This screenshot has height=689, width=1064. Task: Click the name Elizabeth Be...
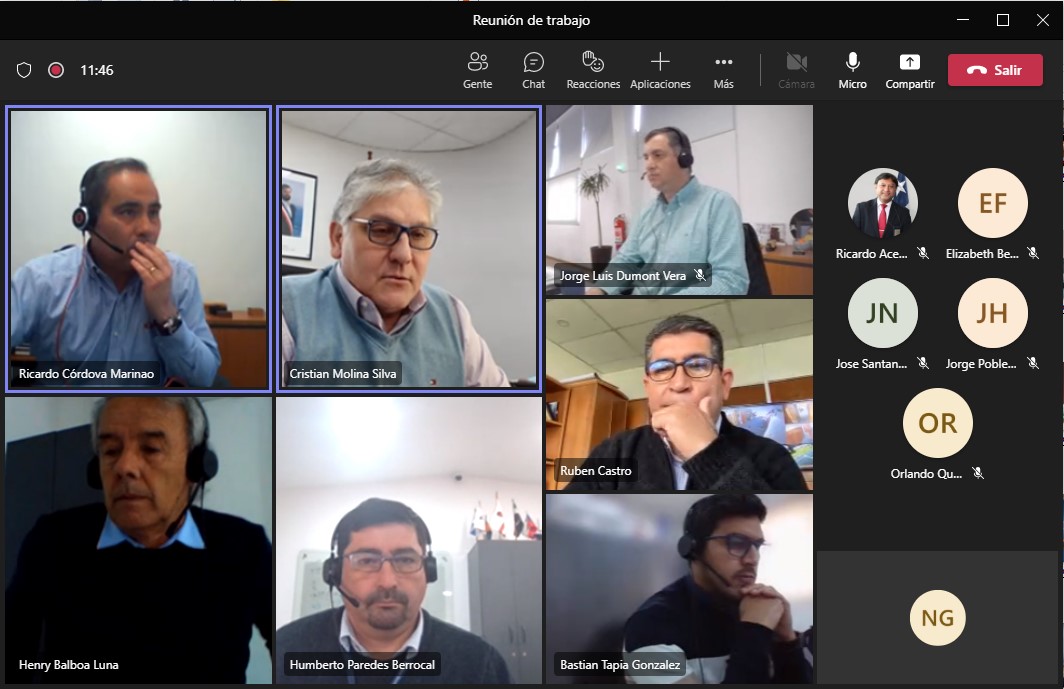point(982,254)
